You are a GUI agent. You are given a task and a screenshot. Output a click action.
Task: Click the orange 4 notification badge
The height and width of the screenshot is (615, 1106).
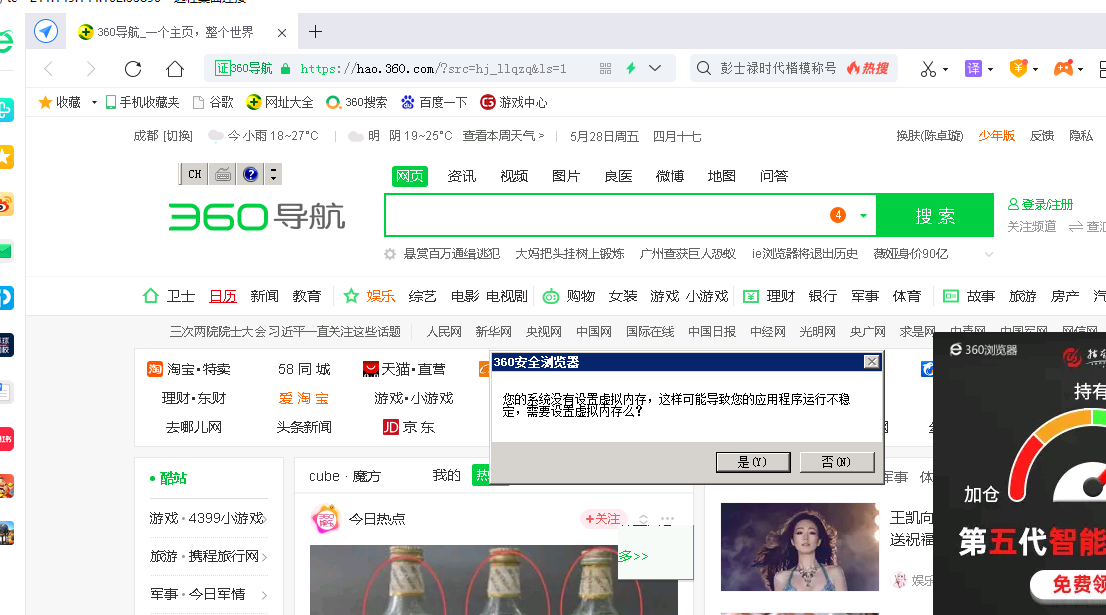(838, 215)
